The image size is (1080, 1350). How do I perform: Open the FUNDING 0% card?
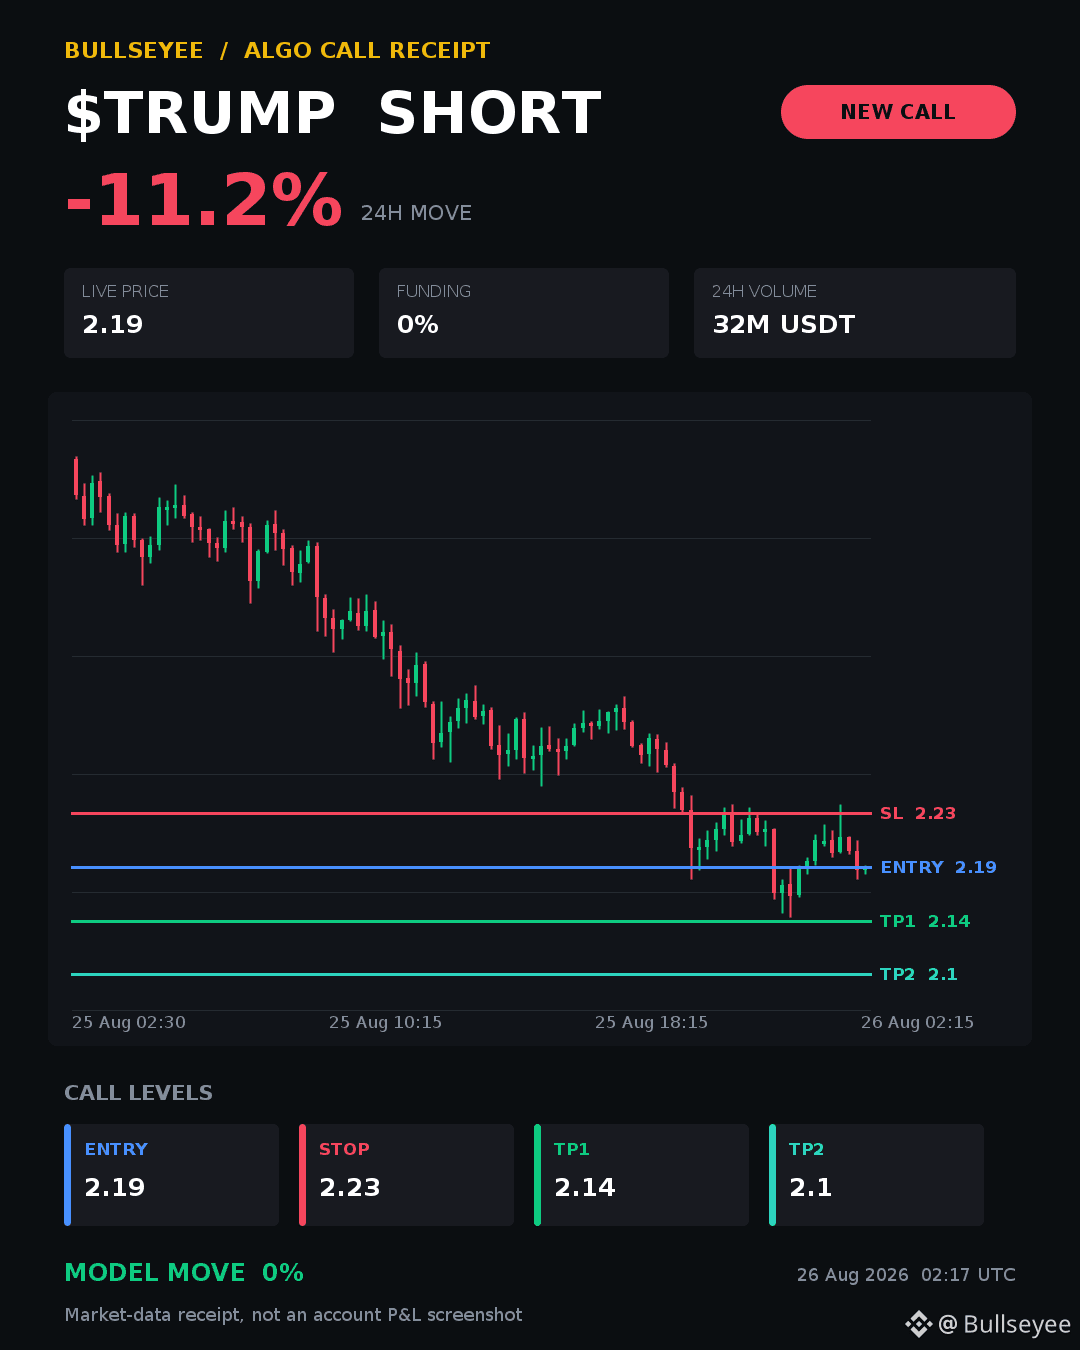coord(524,313)
